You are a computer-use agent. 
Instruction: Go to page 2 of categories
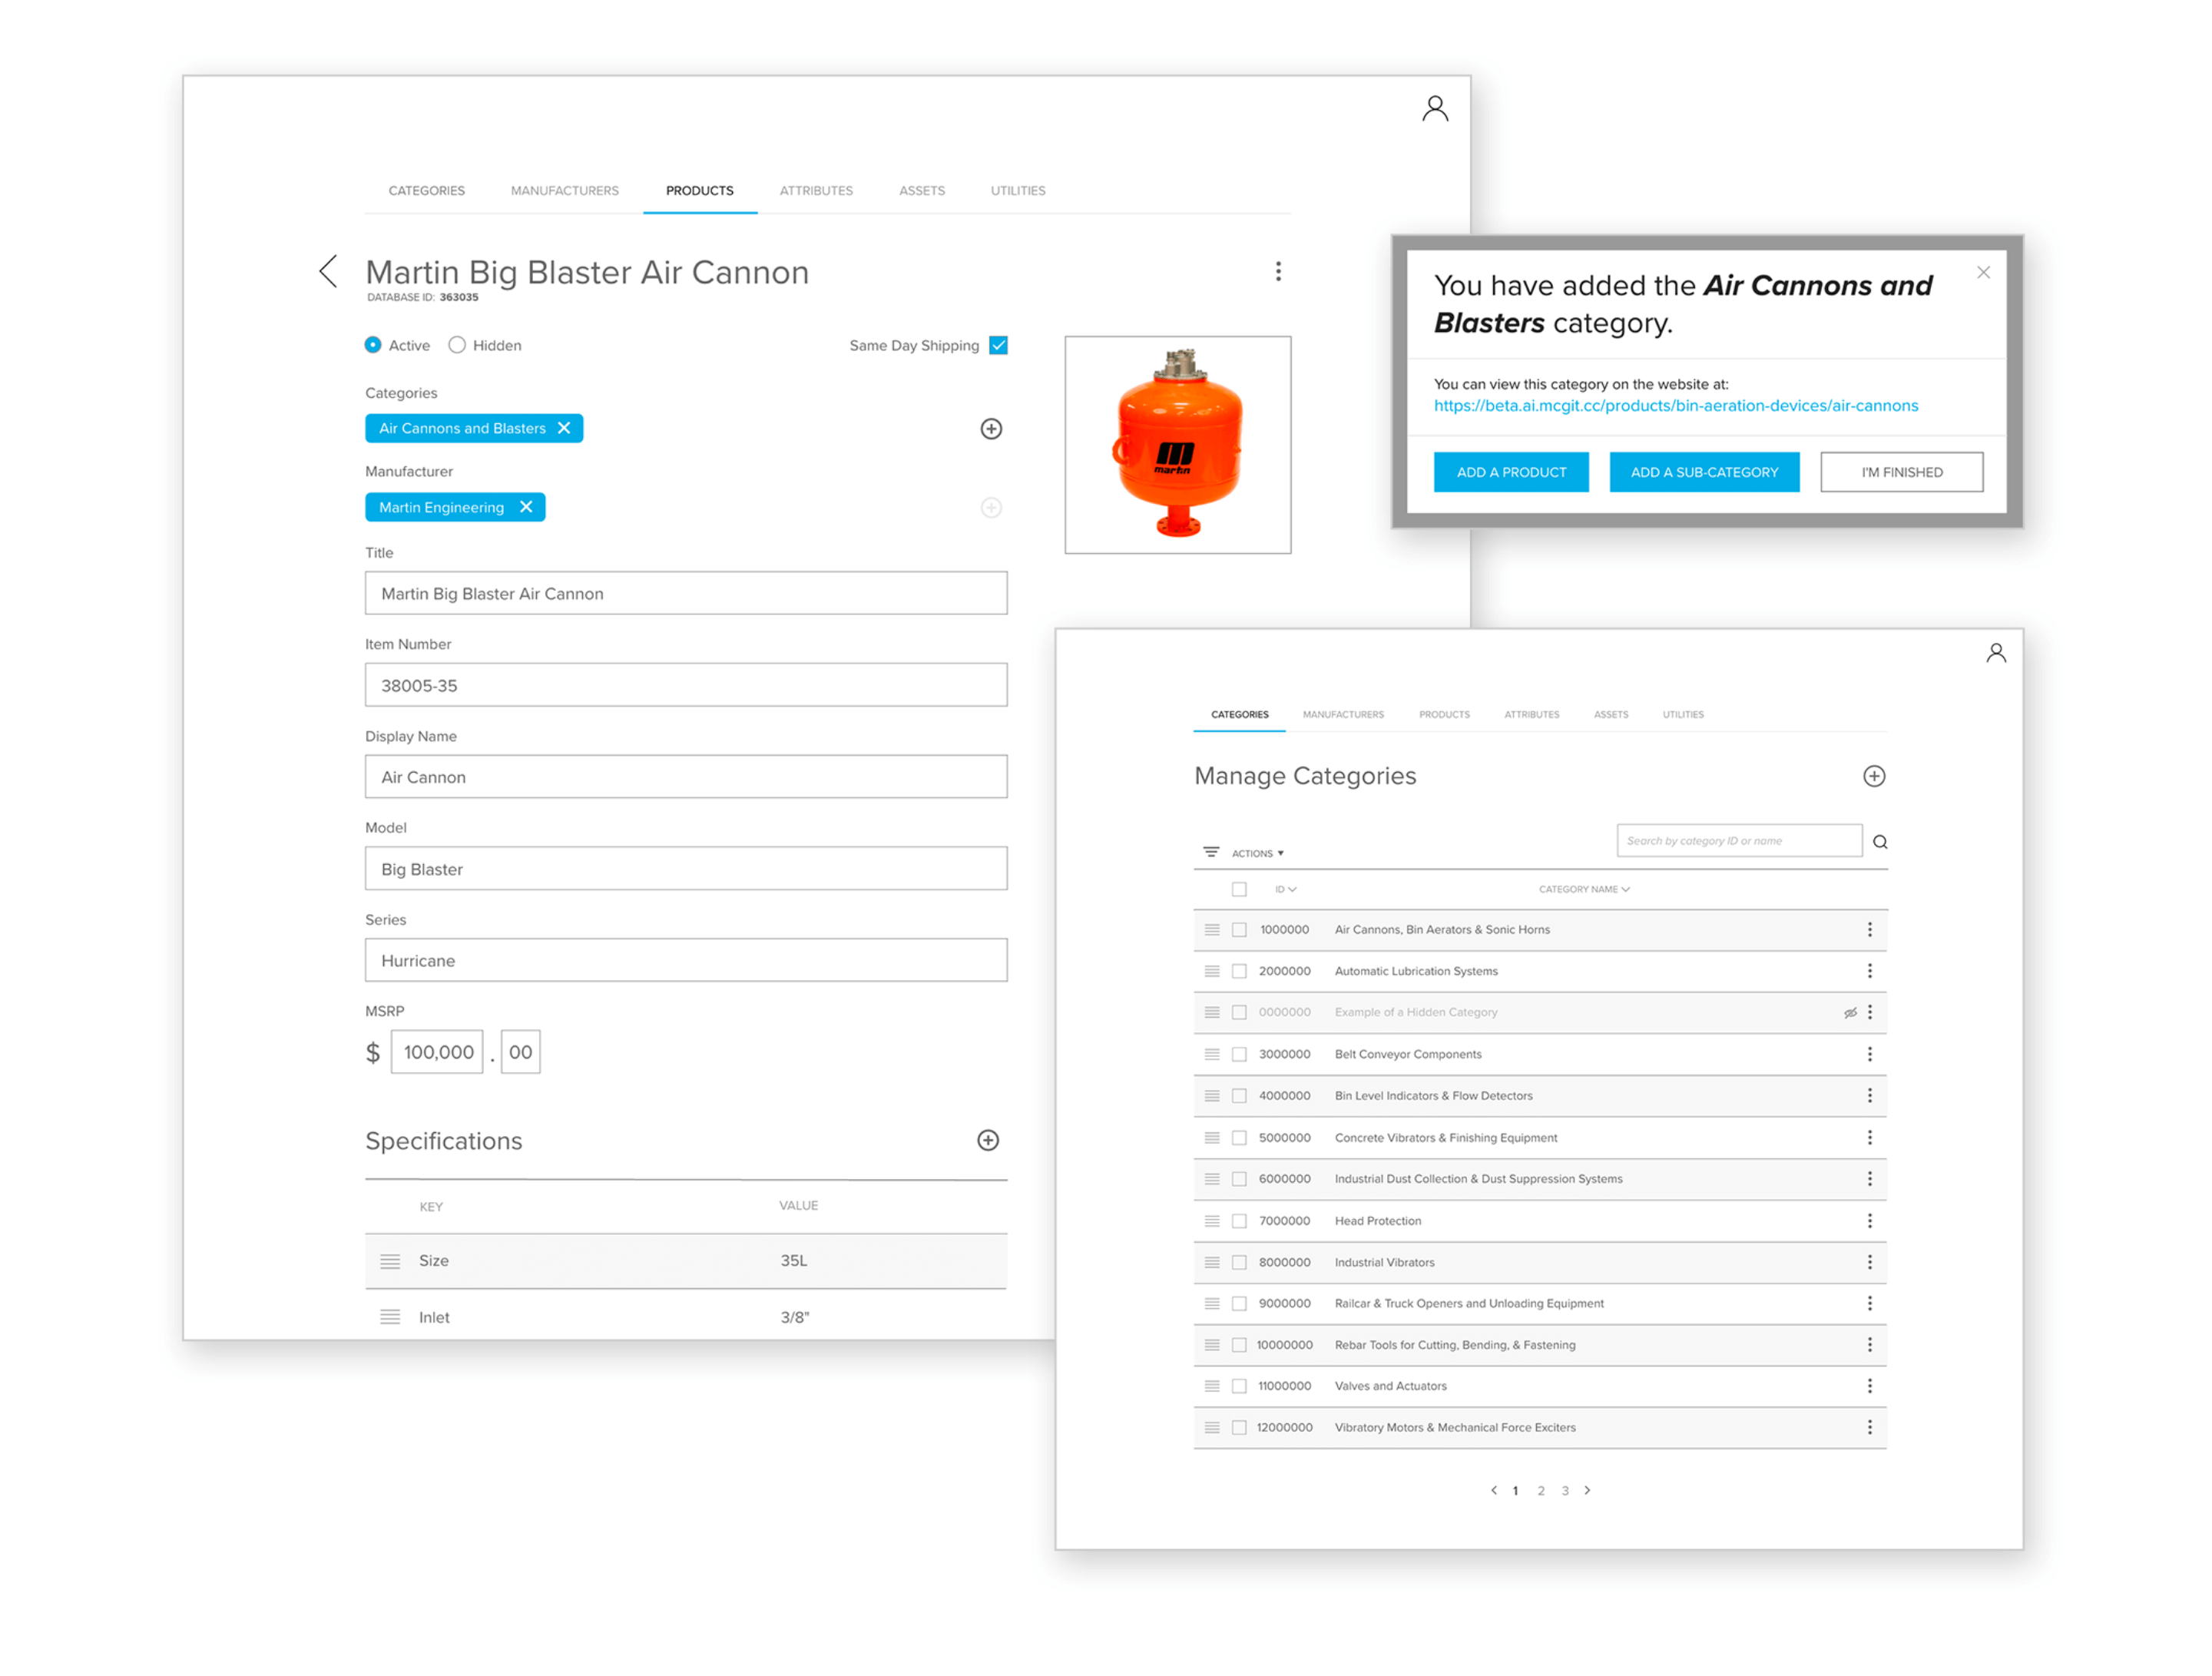(1540, 1490)
